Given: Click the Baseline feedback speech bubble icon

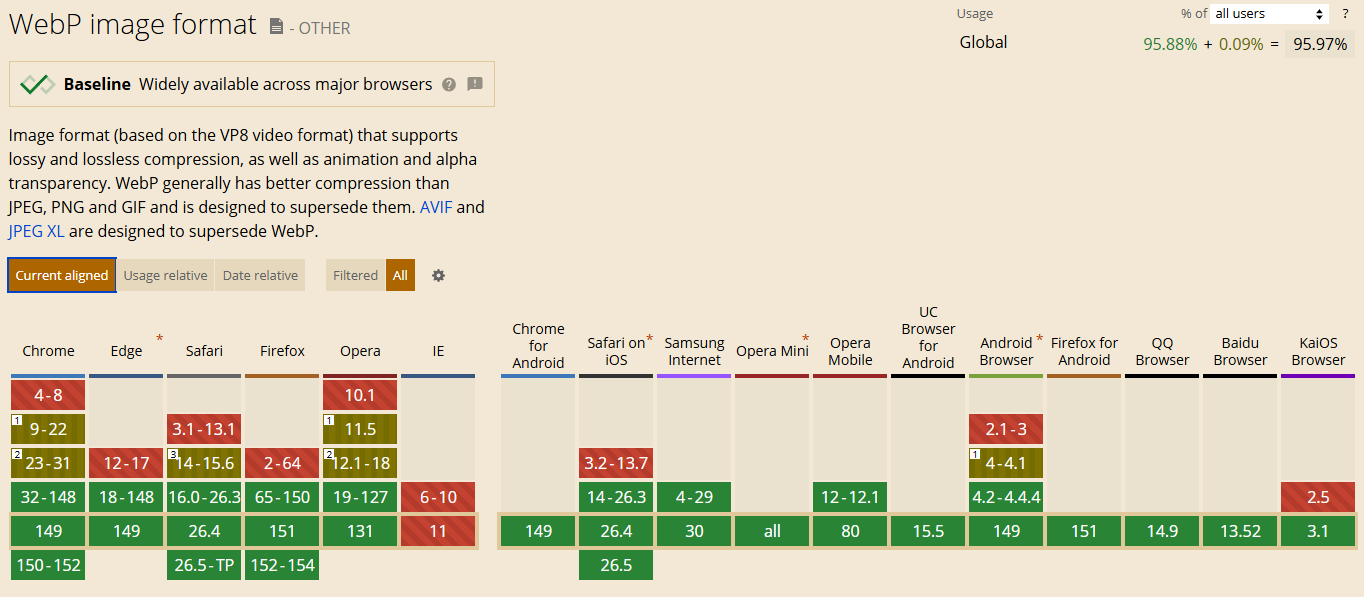Looking at the screenshot, I should [x=475, y=84].
